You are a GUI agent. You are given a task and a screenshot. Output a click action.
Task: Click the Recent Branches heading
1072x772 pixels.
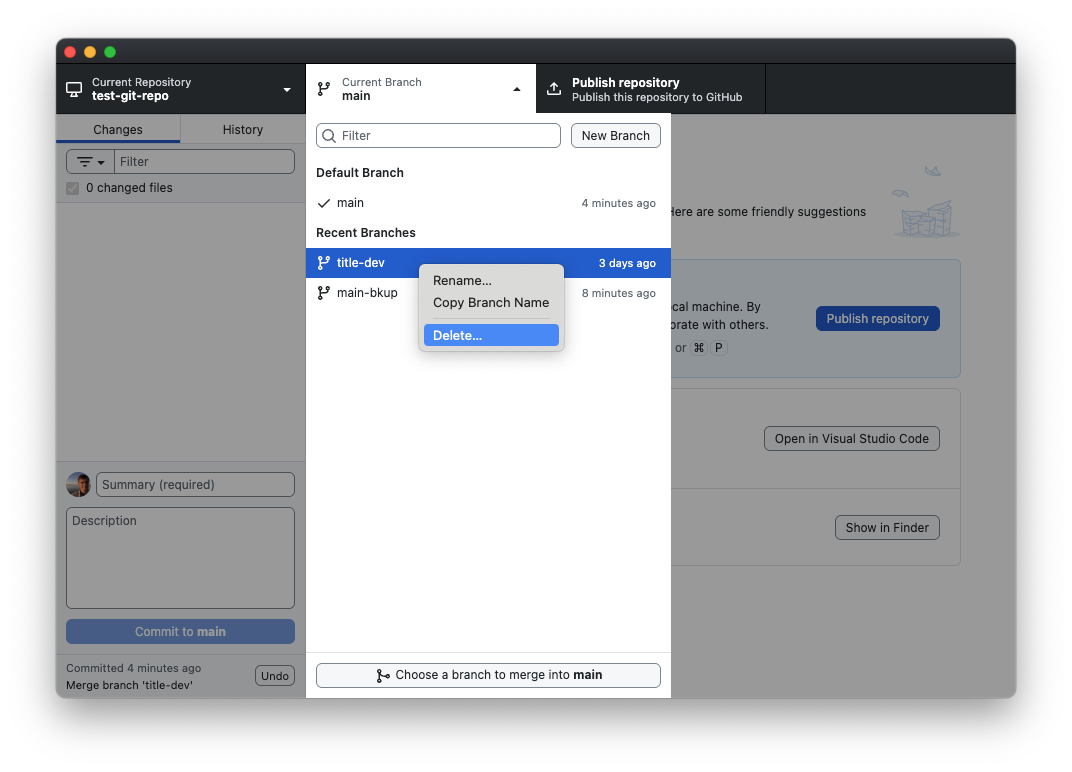click(366, 233)
